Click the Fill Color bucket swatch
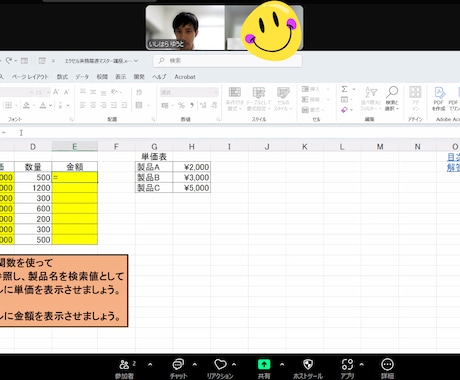Viewport: 460px width, 380px height. point(26,105)
